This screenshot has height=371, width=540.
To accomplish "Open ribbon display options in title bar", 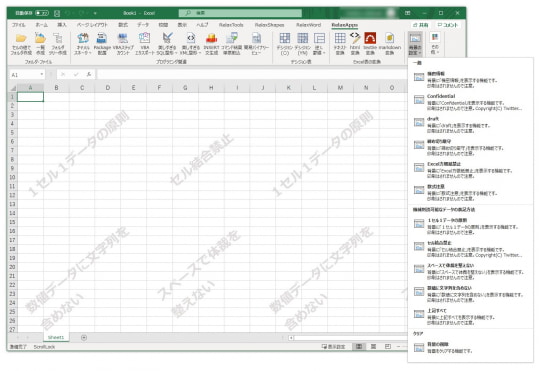I will (x=407, y=13).
